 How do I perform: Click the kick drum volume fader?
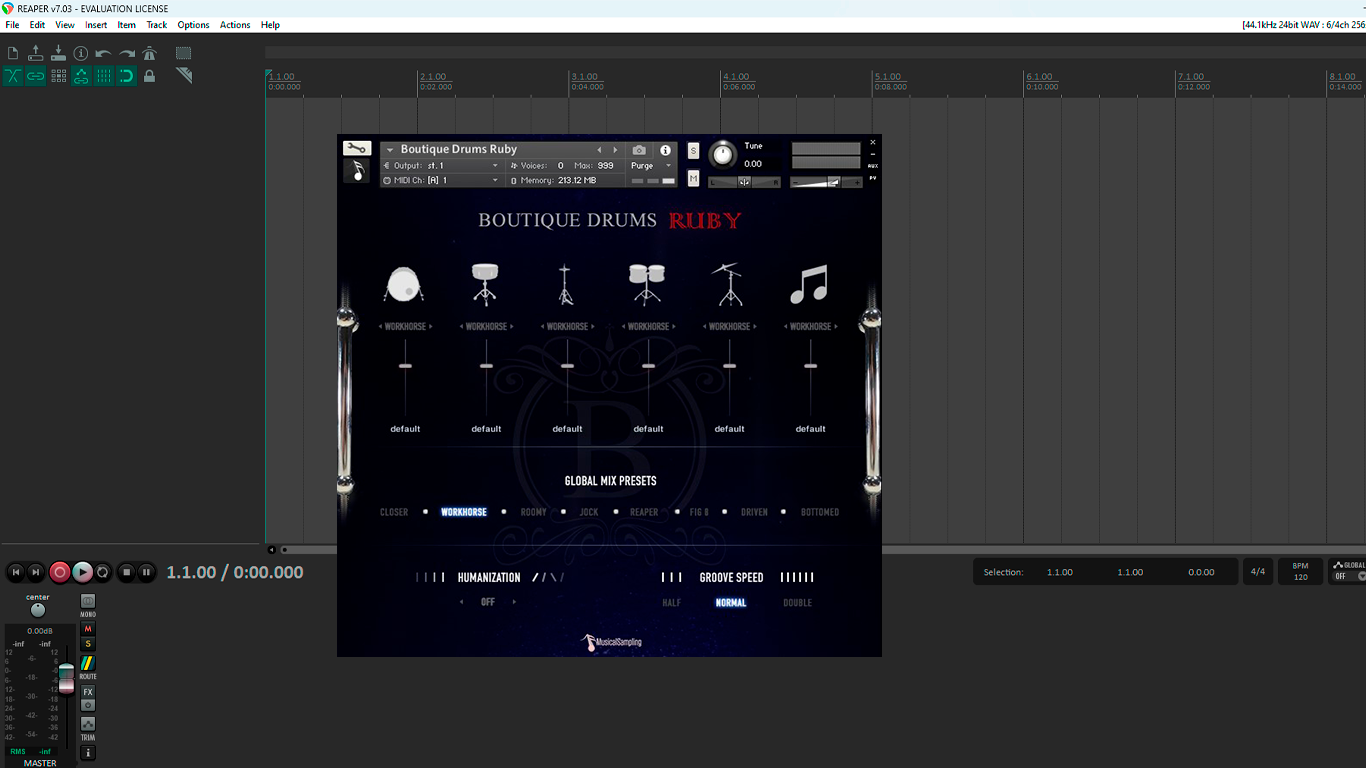coord(405,366)
